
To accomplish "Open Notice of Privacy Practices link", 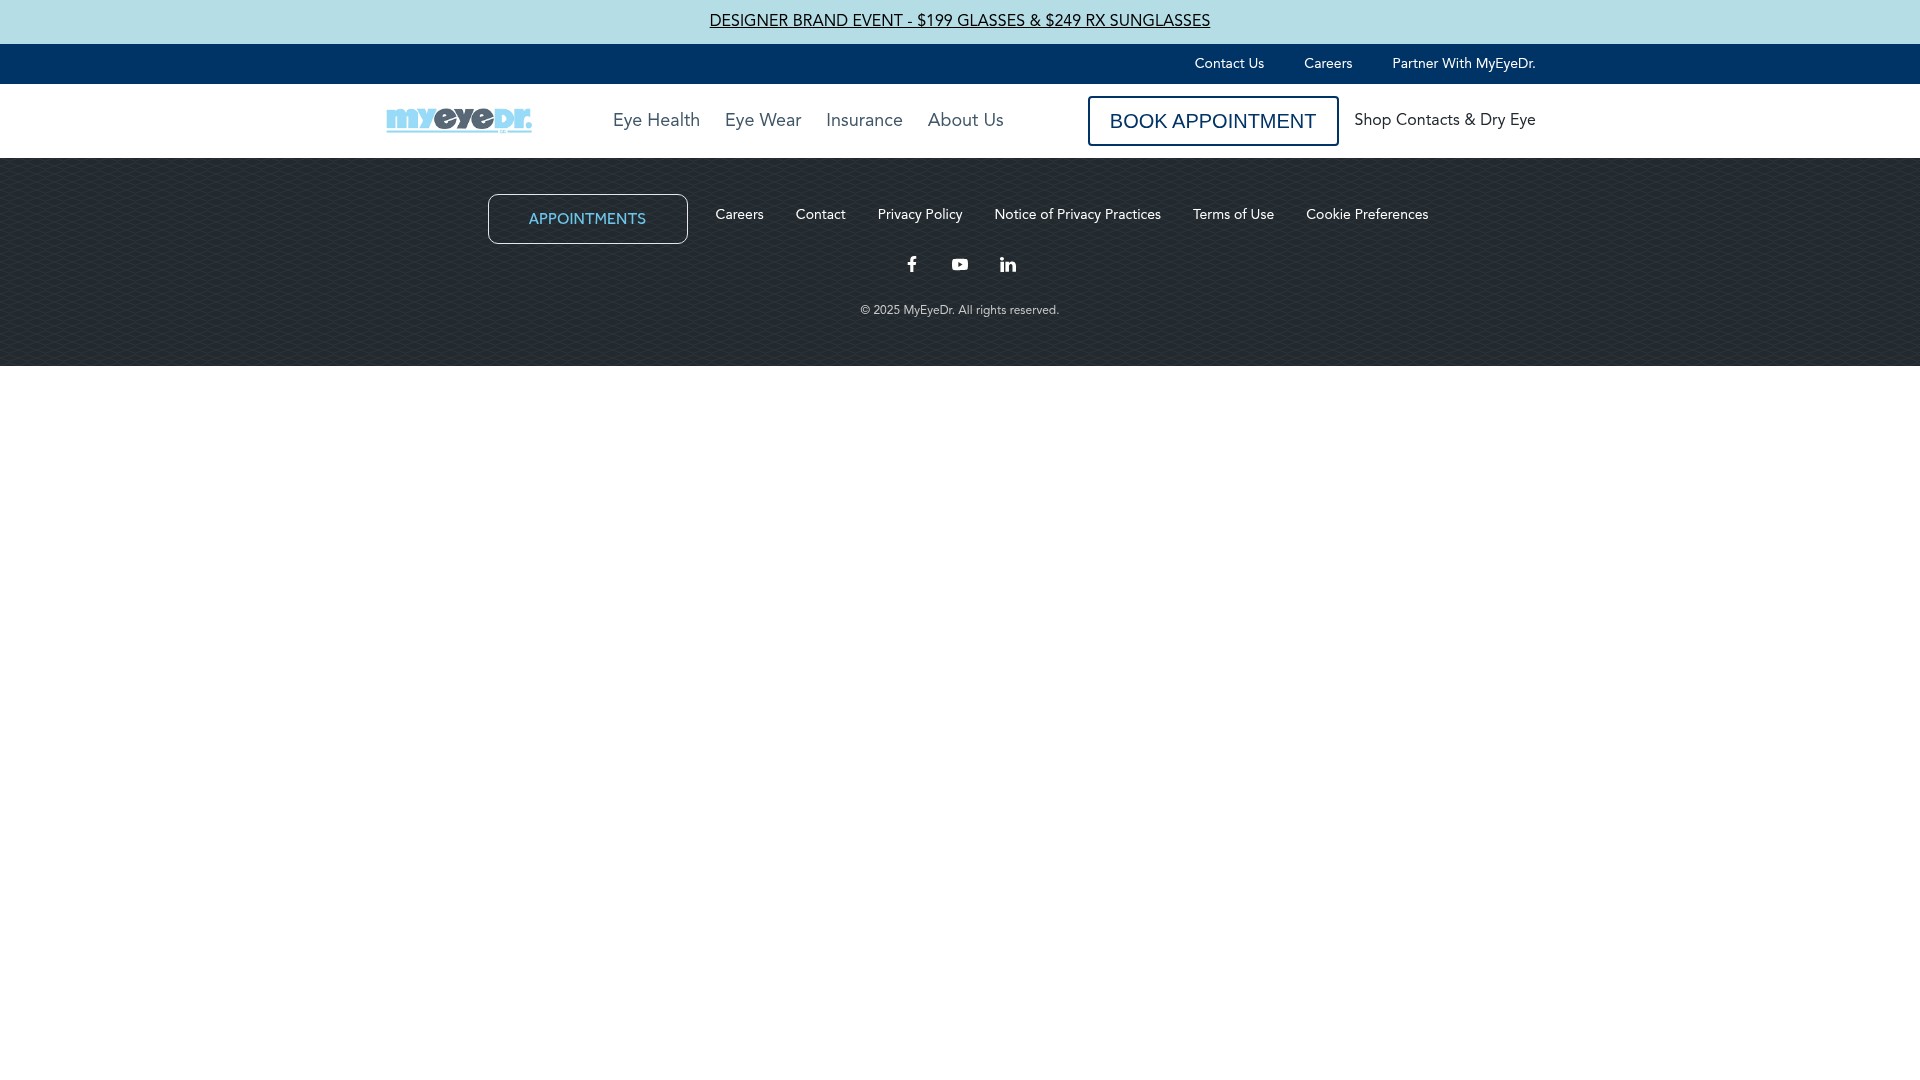I will pyautogui.click(x=1078, y=215).
